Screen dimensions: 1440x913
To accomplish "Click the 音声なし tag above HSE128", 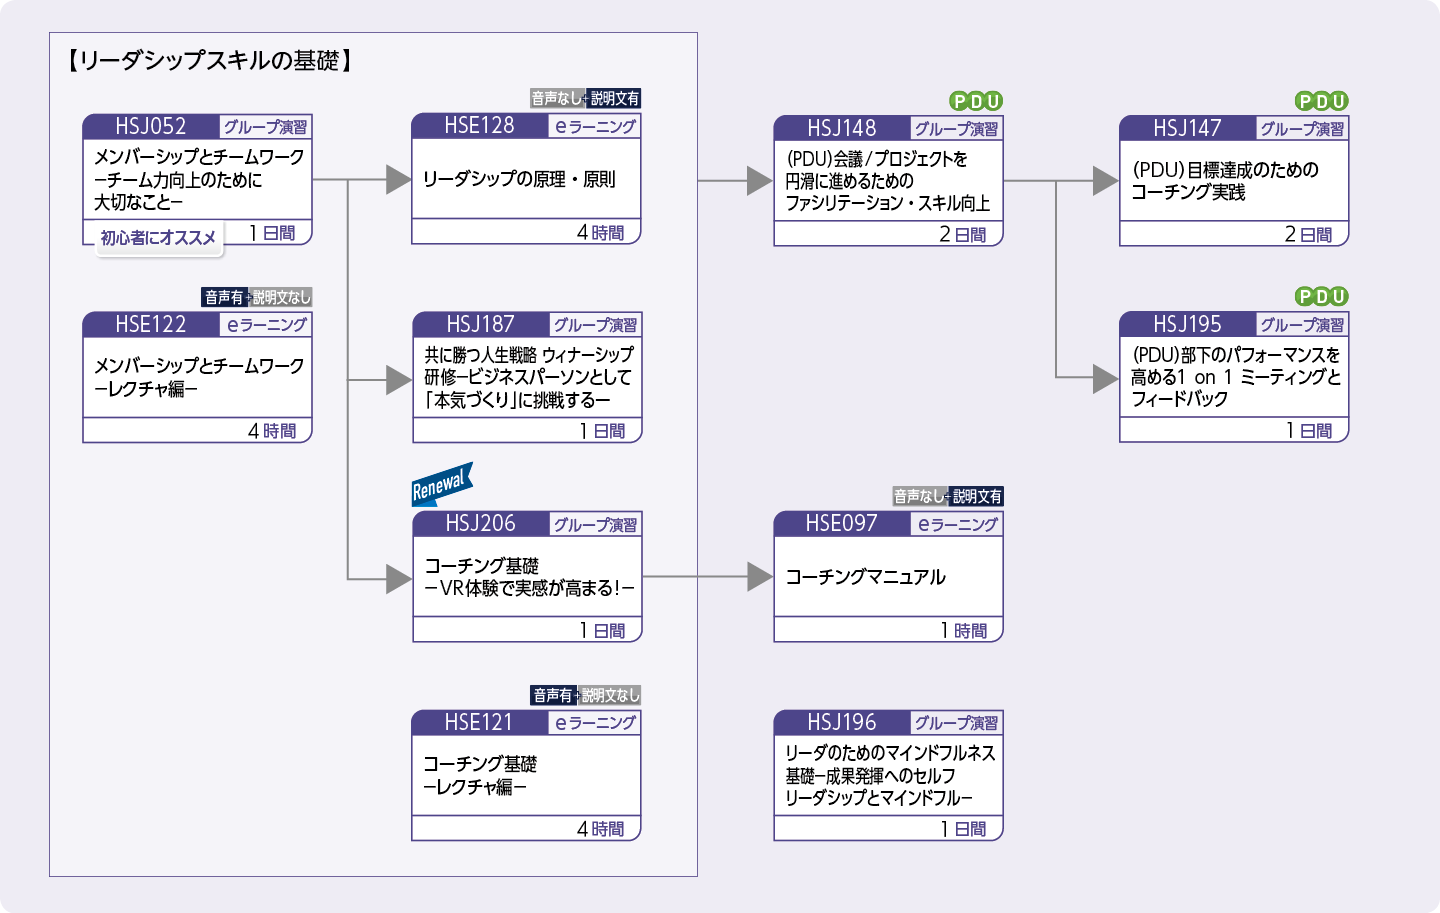I will tap(557, 98).
